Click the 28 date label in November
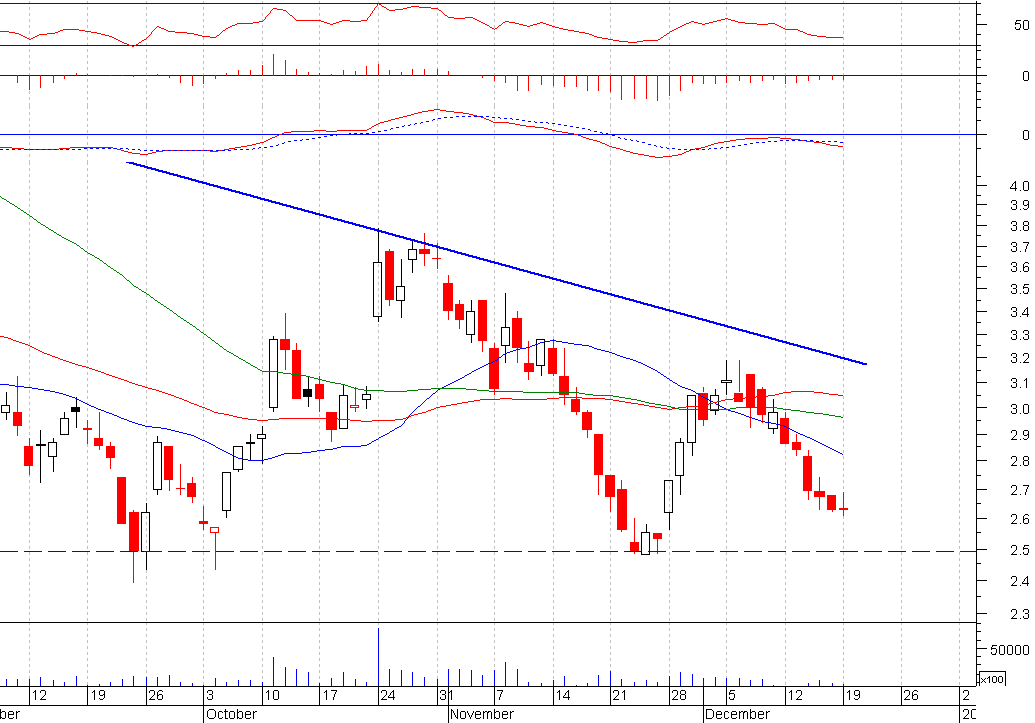1035x723 pixels. (x=679, y=695)
